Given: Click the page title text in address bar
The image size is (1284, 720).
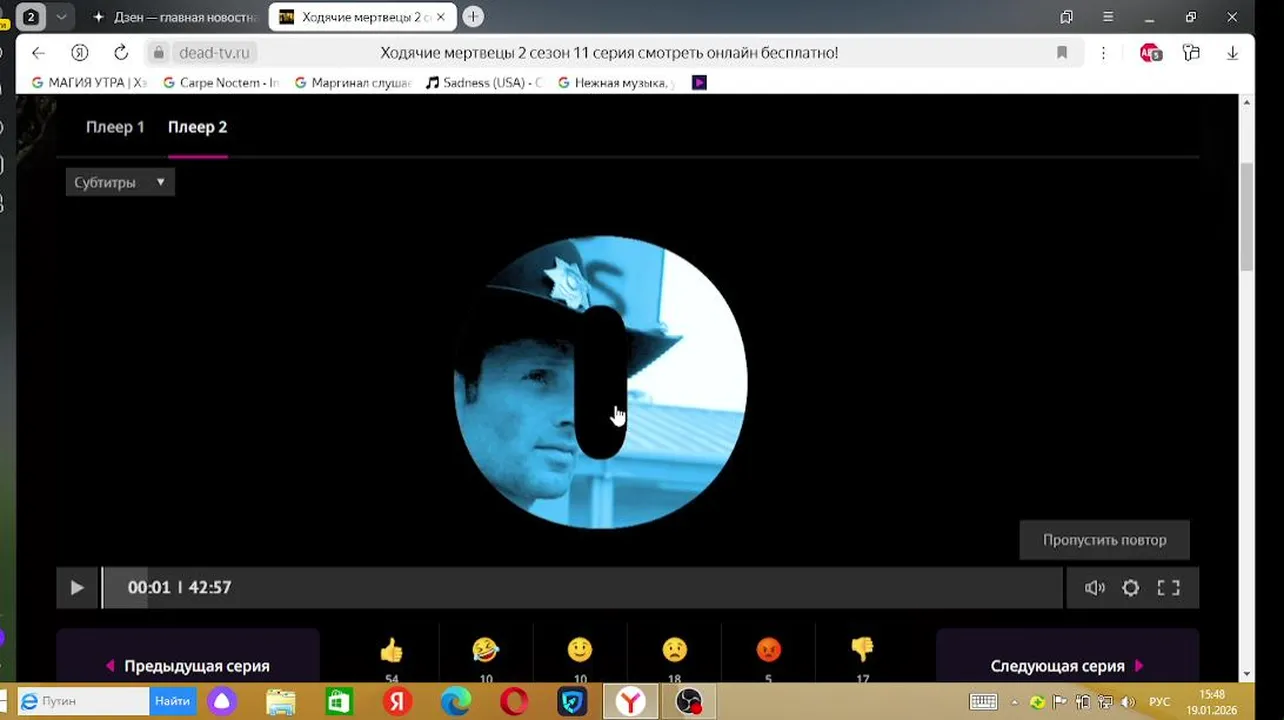Looking at the screenshot, I should click(609, 53).
